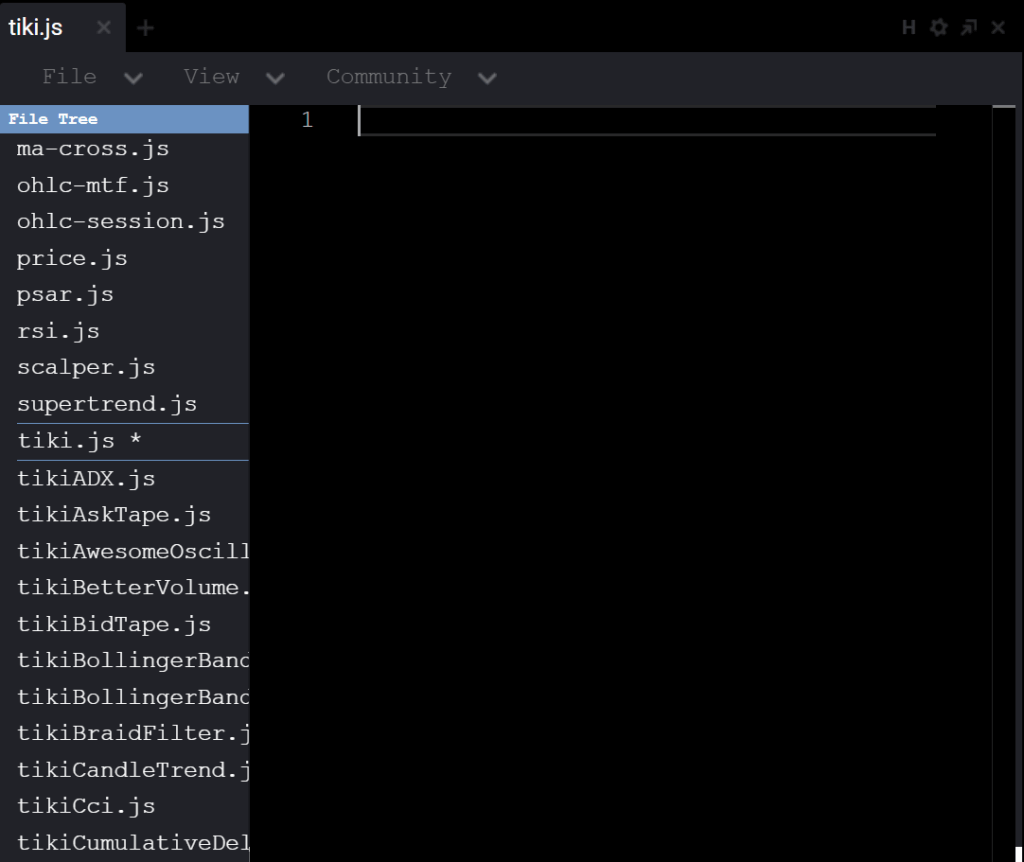Click line number 1 in the gutter

pyautogui.click(x=307, y=120)
